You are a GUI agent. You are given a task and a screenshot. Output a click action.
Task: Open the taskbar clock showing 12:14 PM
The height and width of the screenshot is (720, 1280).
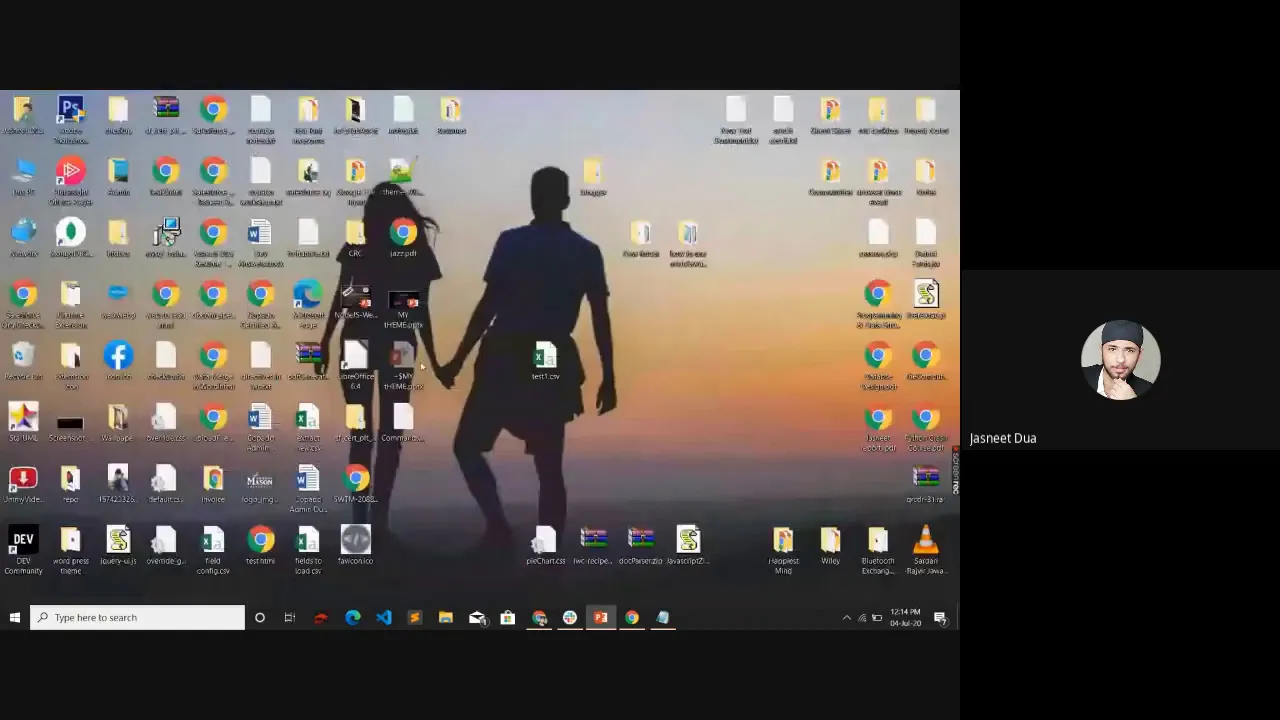tap(905, 618)
